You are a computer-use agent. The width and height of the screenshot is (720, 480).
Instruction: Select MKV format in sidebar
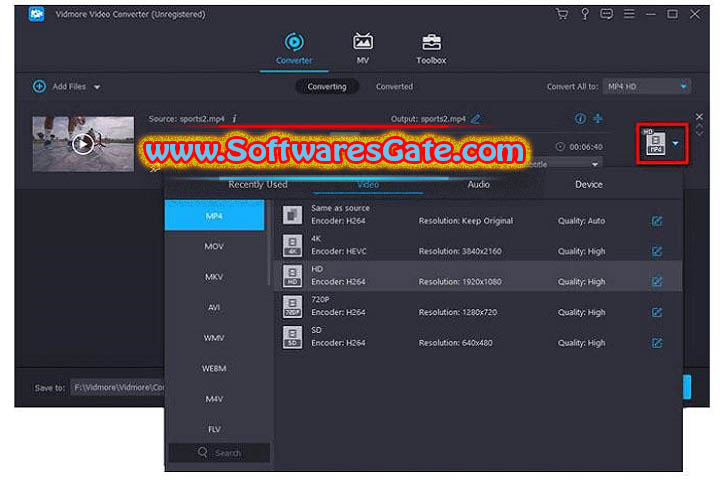coord(214,277)
